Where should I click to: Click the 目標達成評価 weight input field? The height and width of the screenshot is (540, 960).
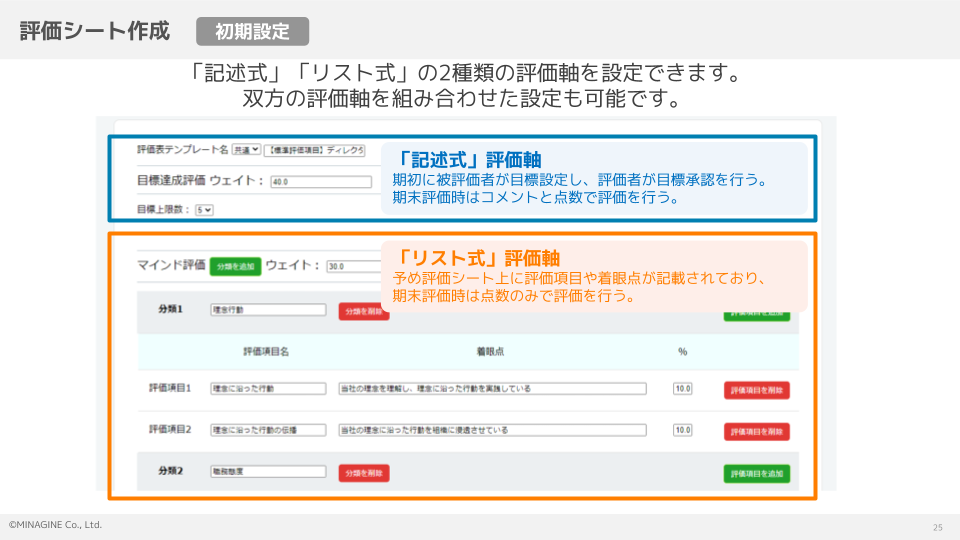pyautogui.click(x=320, y=182)
